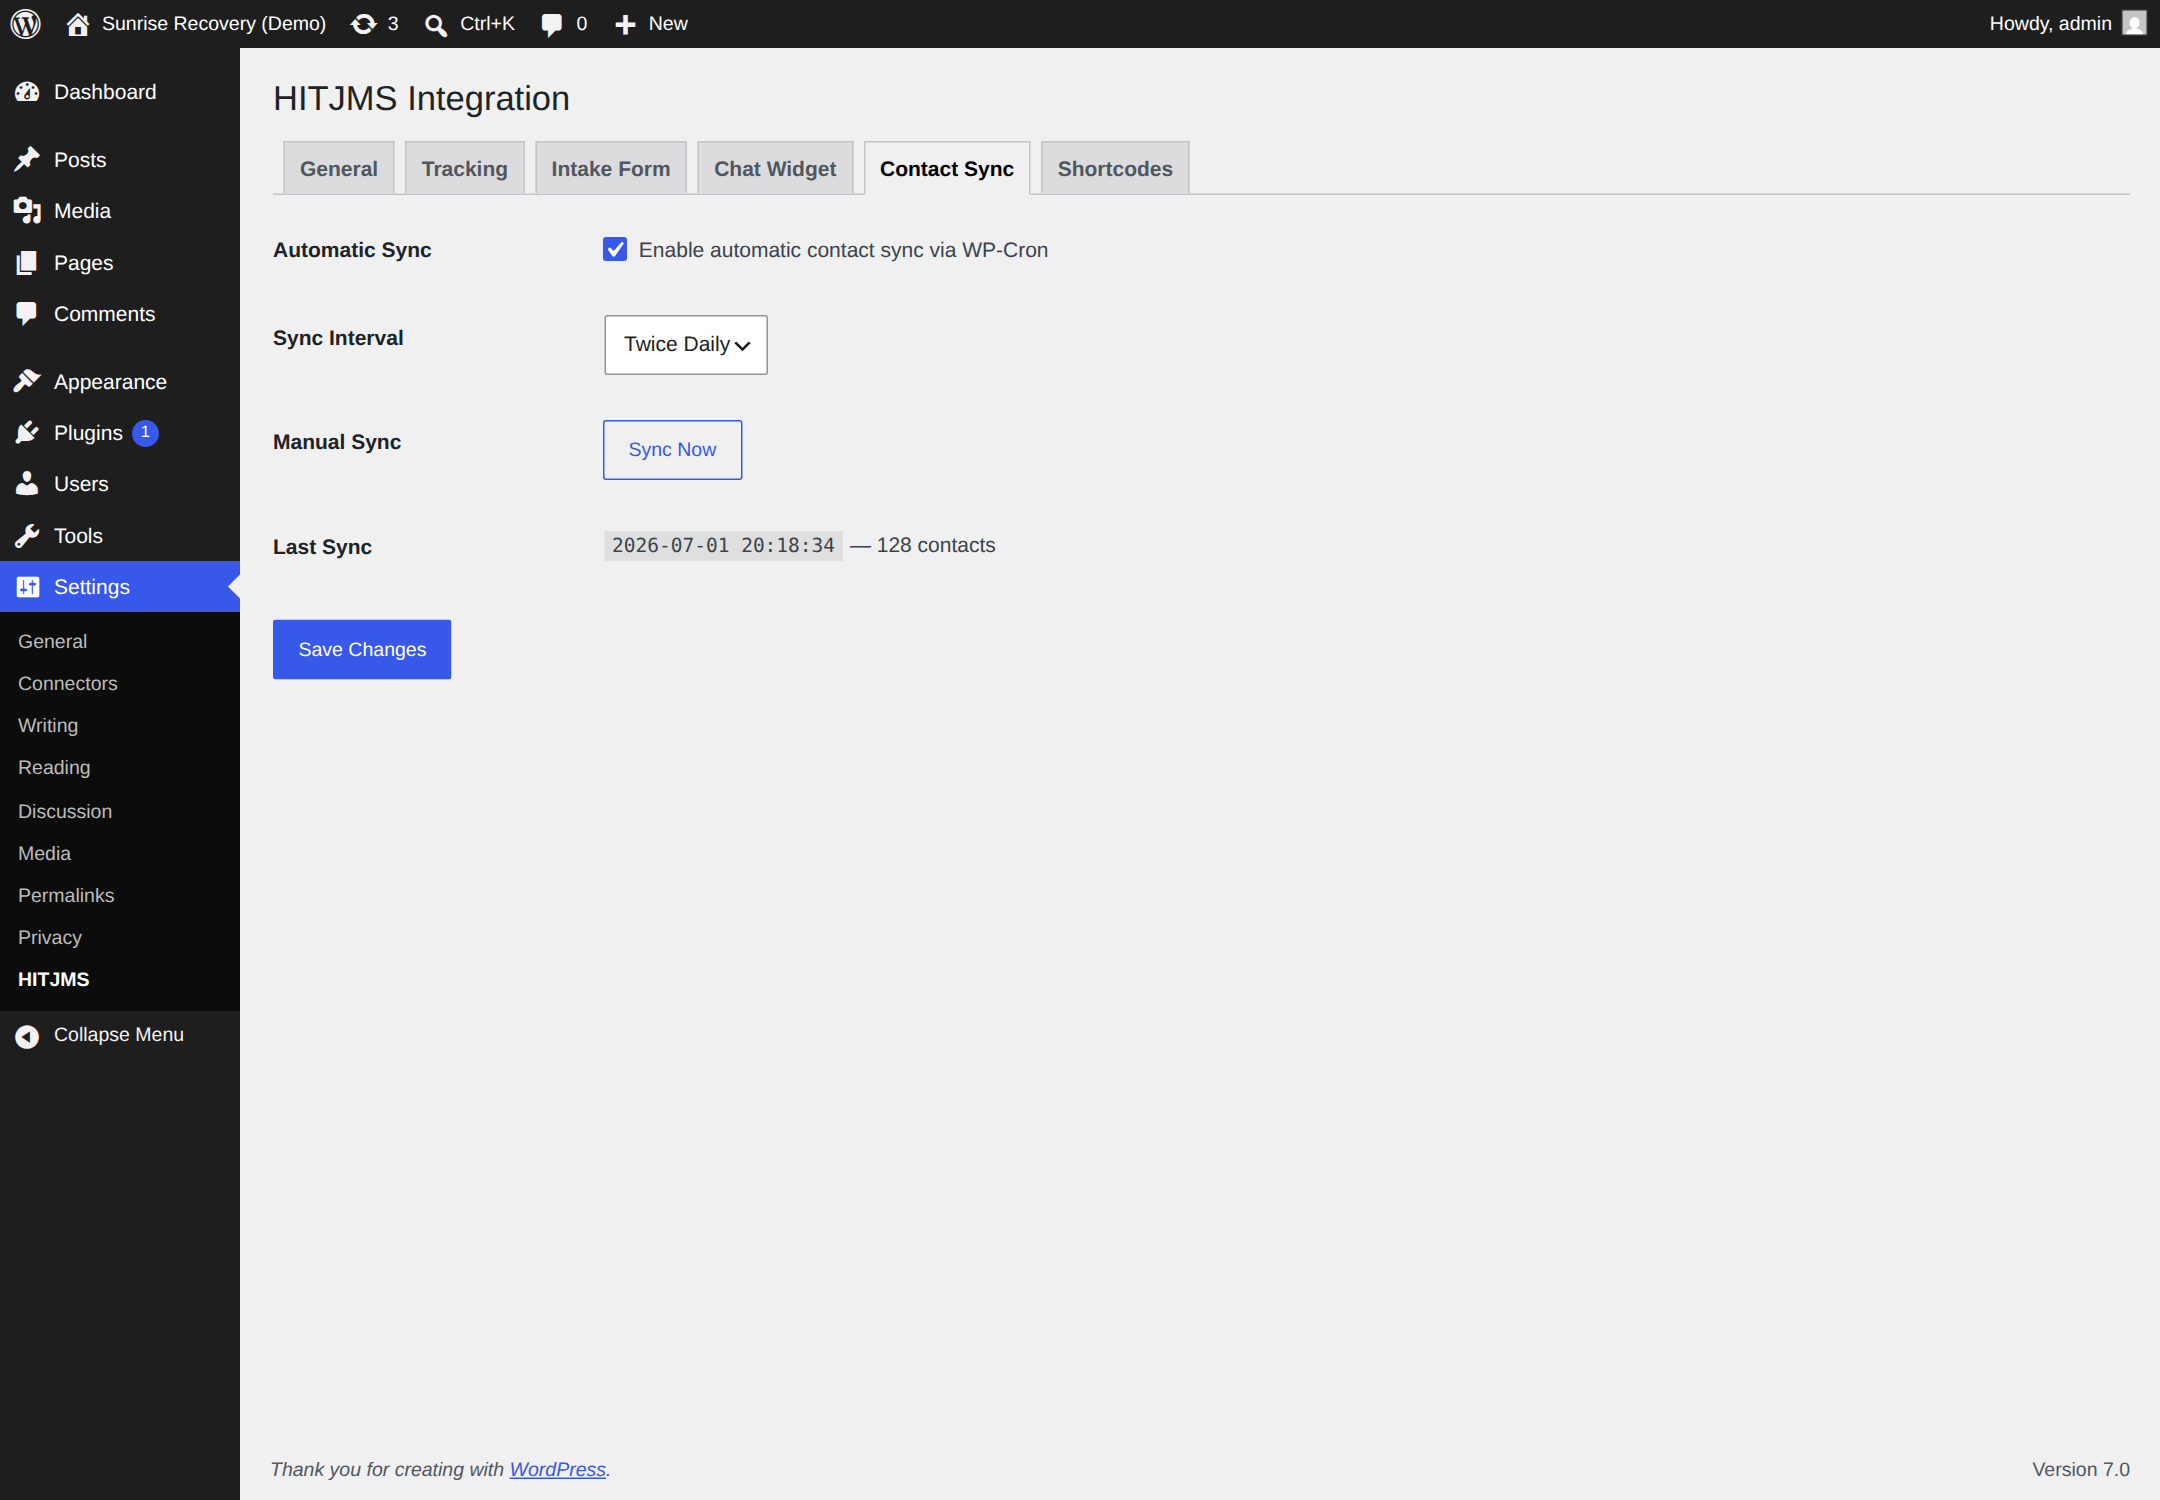Open Permalinks settings submenu item
The height and width of the screenshot is (1500, 2160).
[x=66, y=895]
